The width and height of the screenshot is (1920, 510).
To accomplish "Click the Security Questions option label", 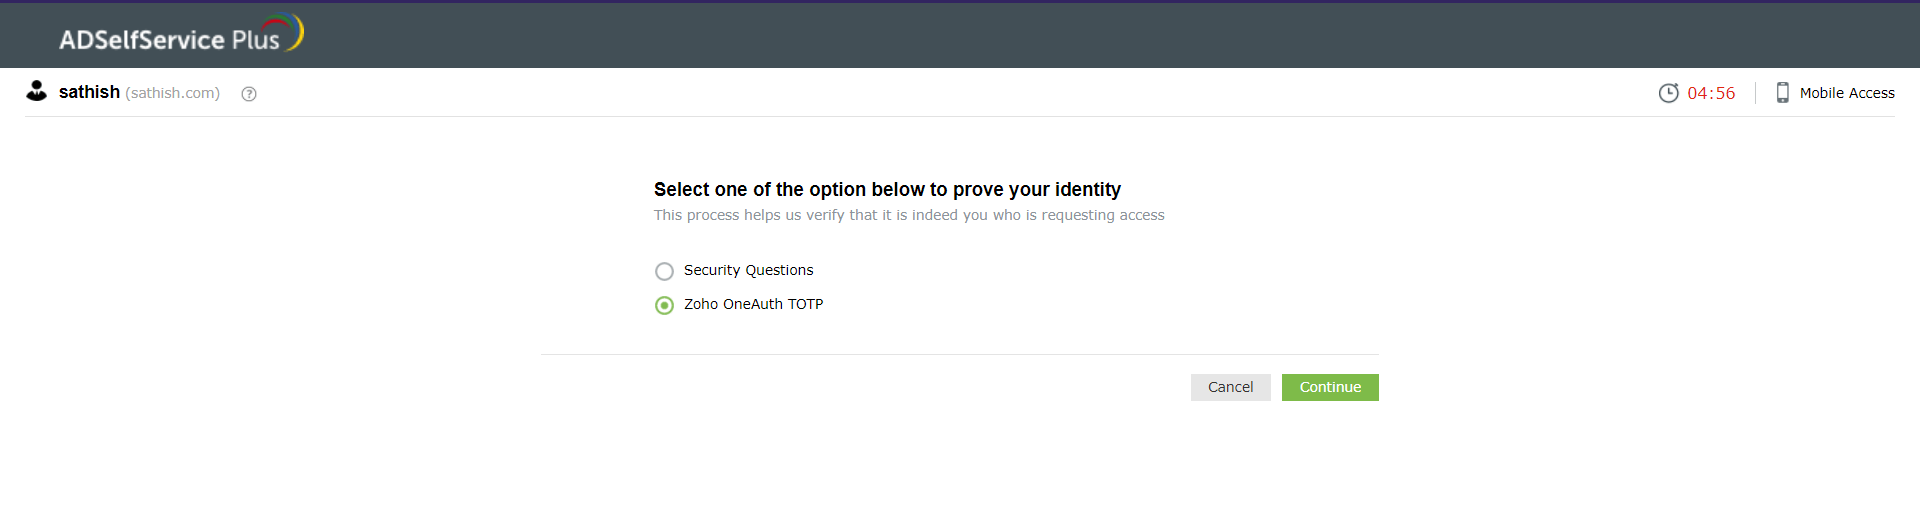I will [748, 270].
